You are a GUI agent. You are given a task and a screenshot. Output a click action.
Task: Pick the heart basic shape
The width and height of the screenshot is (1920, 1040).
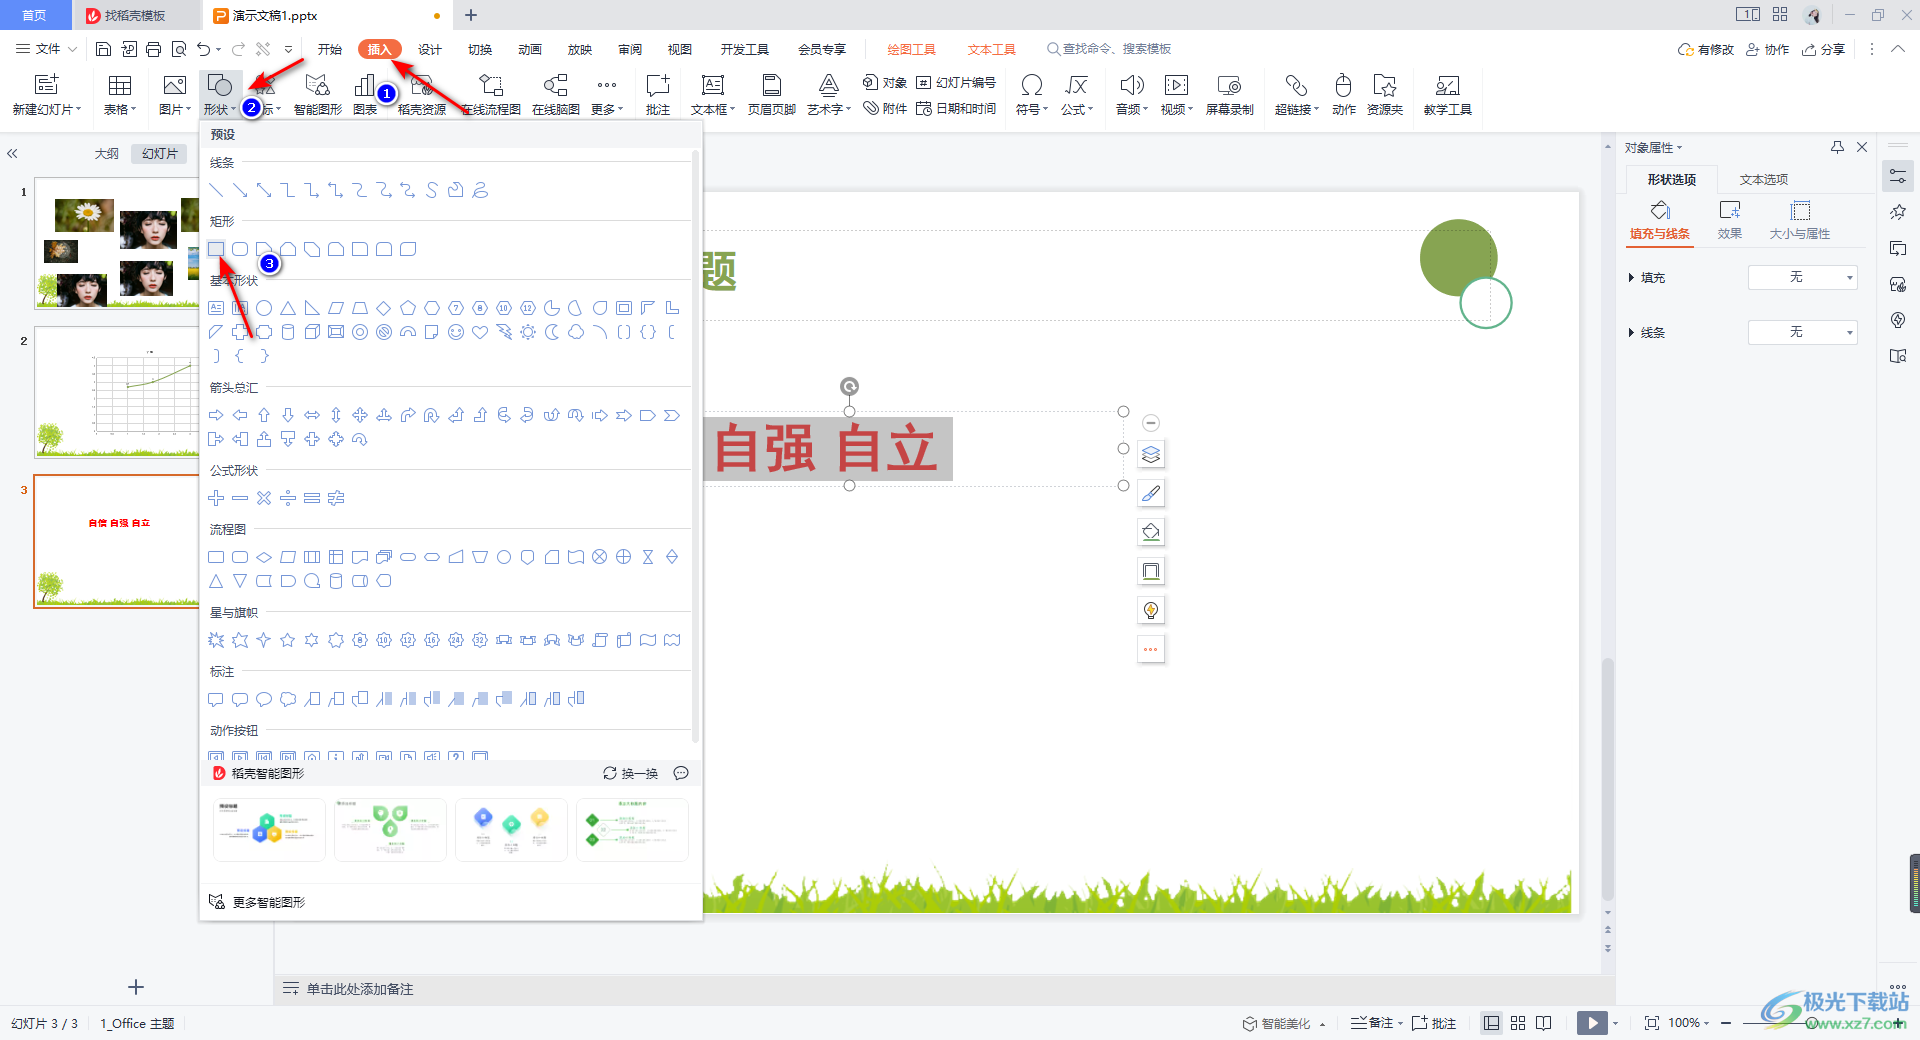[480, 332]
